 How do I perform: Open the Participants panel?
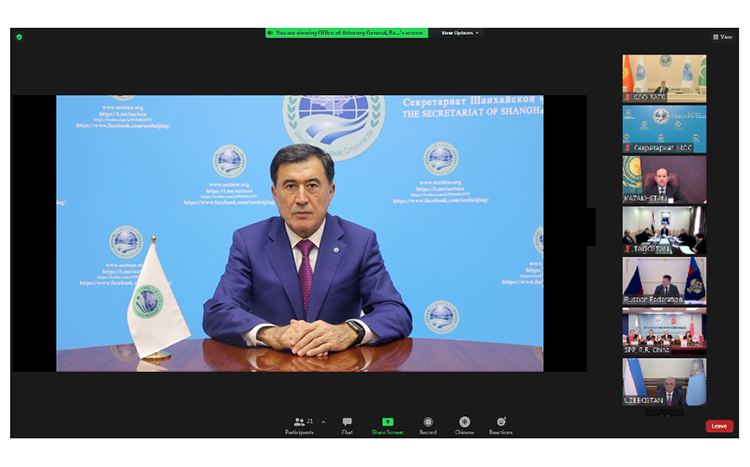pyautogui.click(x=299, y=425)
